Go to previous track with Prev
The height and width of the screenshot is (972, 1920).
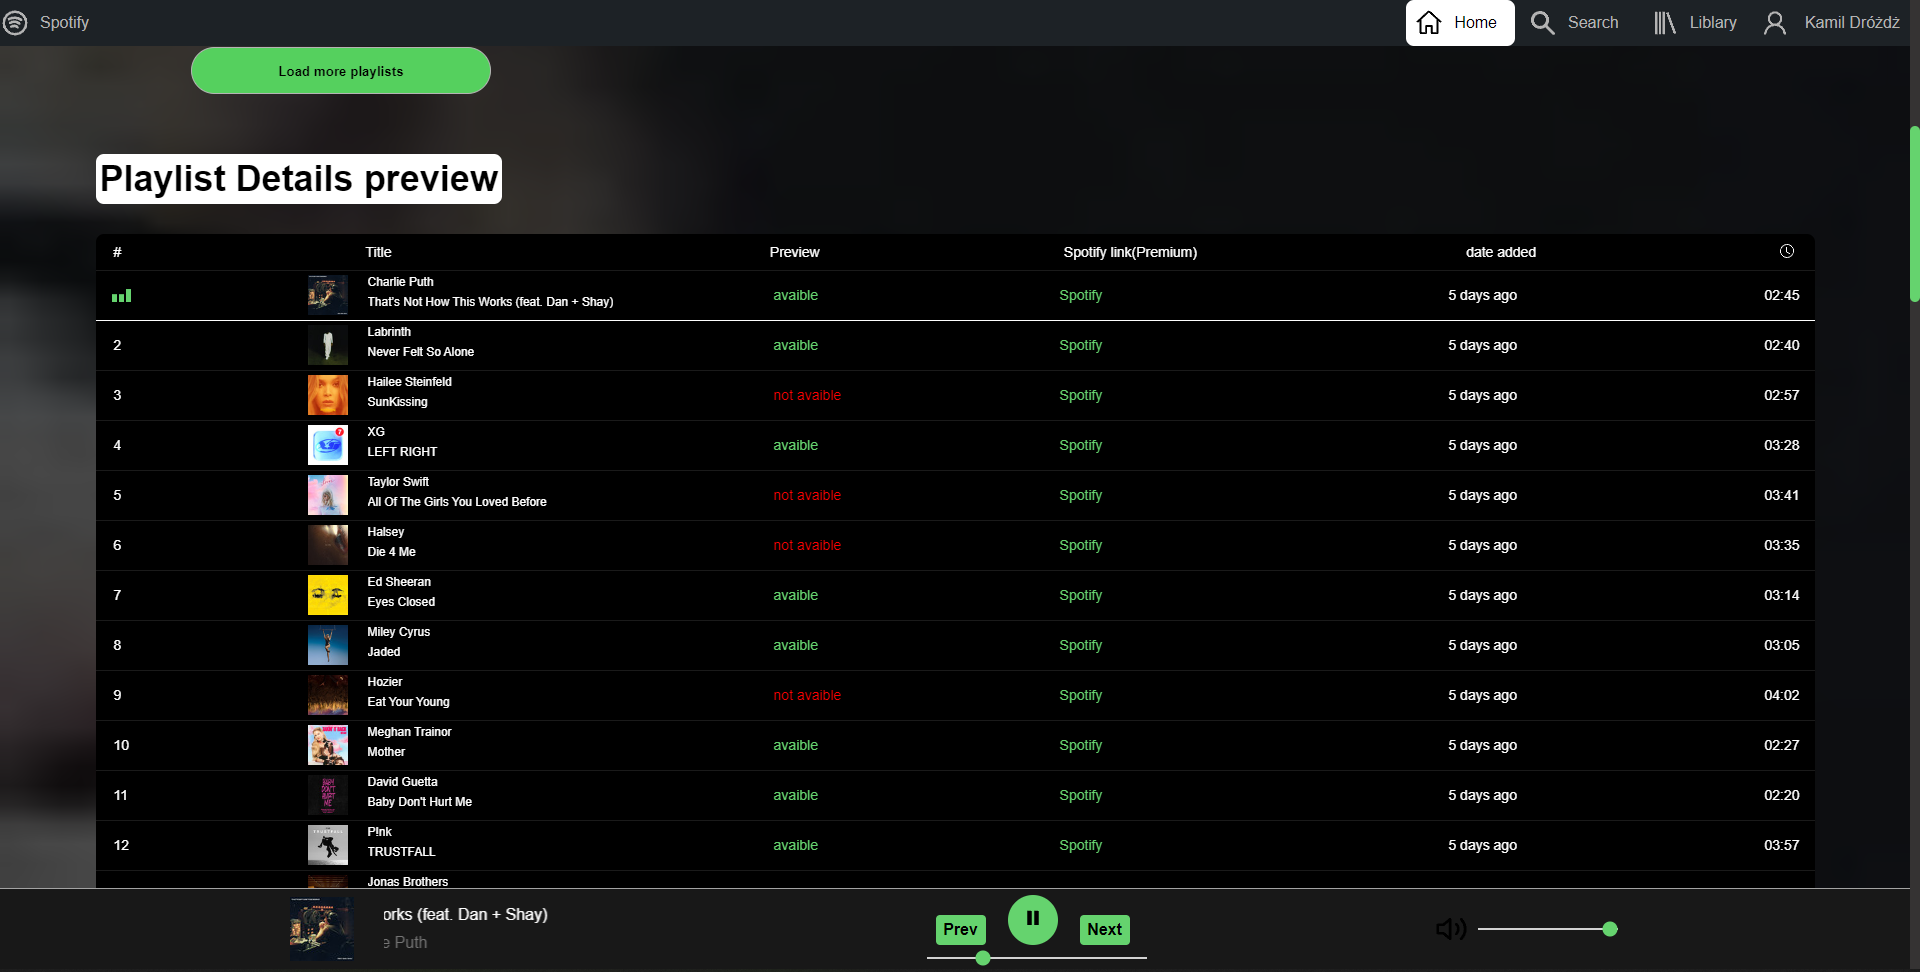pyautogui.click(x=959, y=929)
